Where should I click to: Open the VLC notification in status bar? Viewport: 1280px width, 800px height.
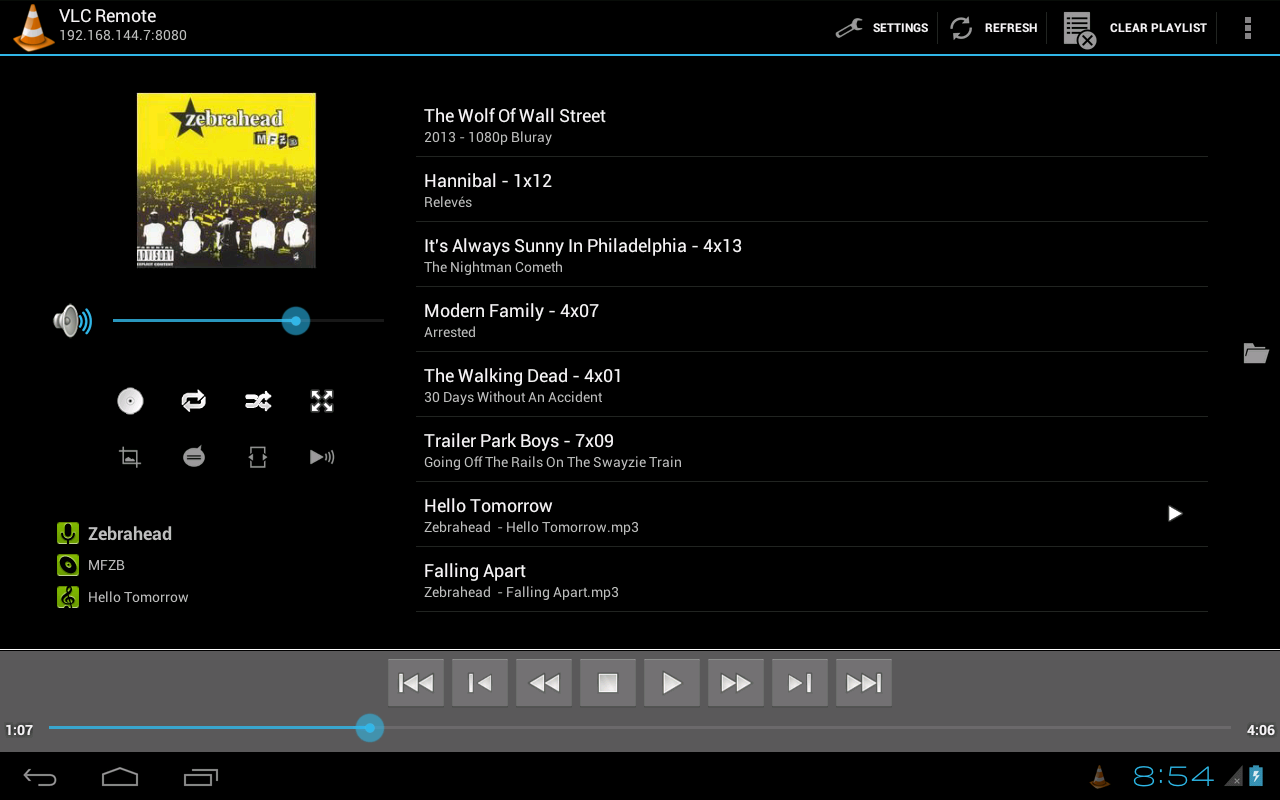[1100, 776]
